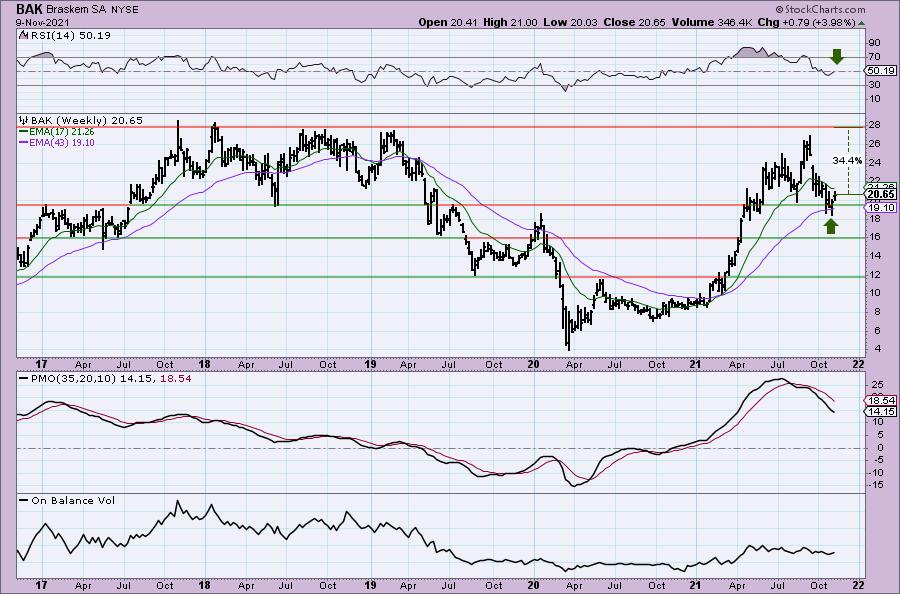Click the black line marker before PMO(35,20,10)
Screen dimensions: 900x594
24,379
